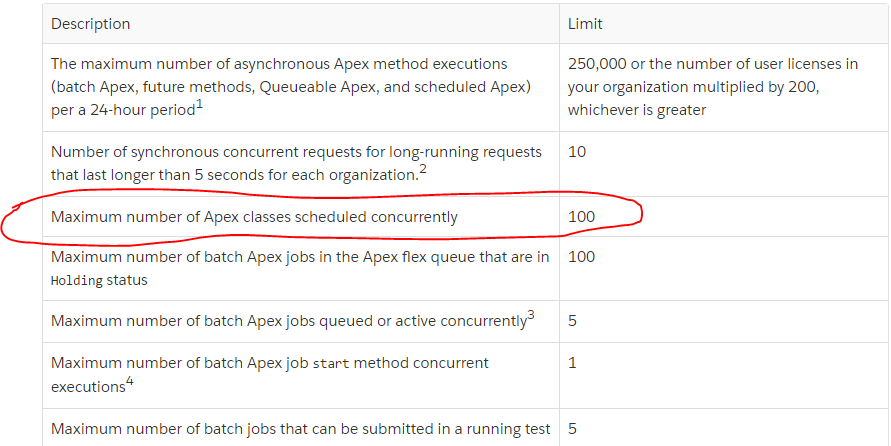Screen dimensions: 891x446
Task: Select the asynchronous Apex method executions description
Action: coord(279,86)
